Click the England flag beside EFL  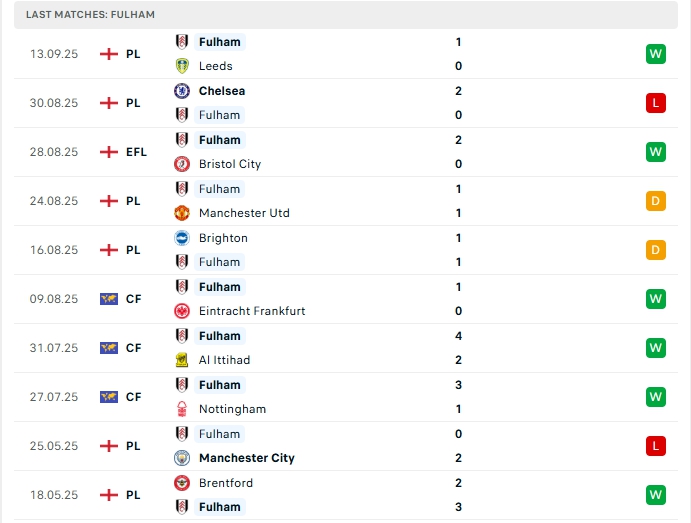(x=109, y=152)
